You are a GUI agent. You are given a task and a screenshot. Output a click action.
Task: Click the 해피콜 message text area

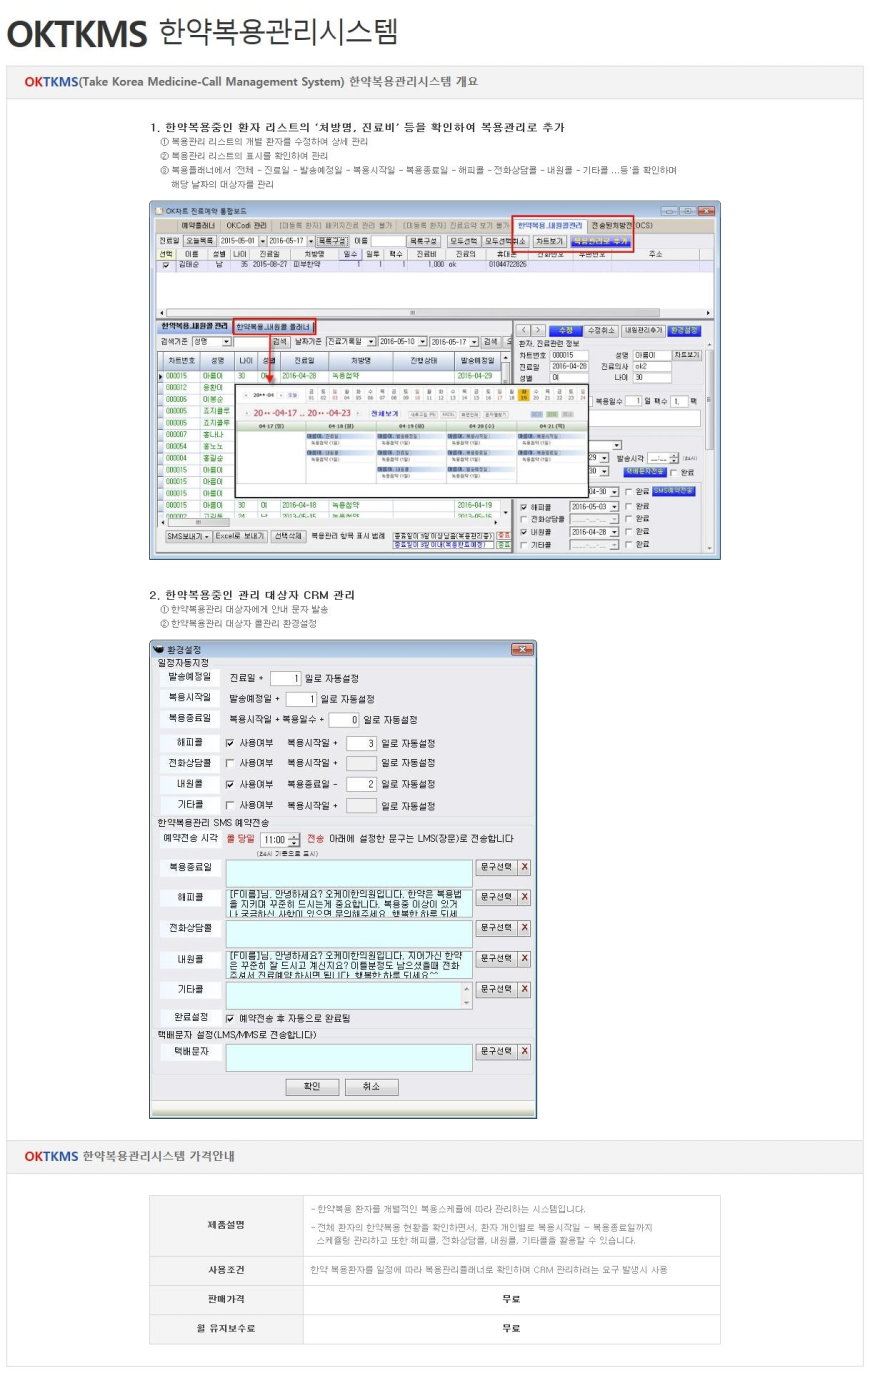(x=349, y=903)
